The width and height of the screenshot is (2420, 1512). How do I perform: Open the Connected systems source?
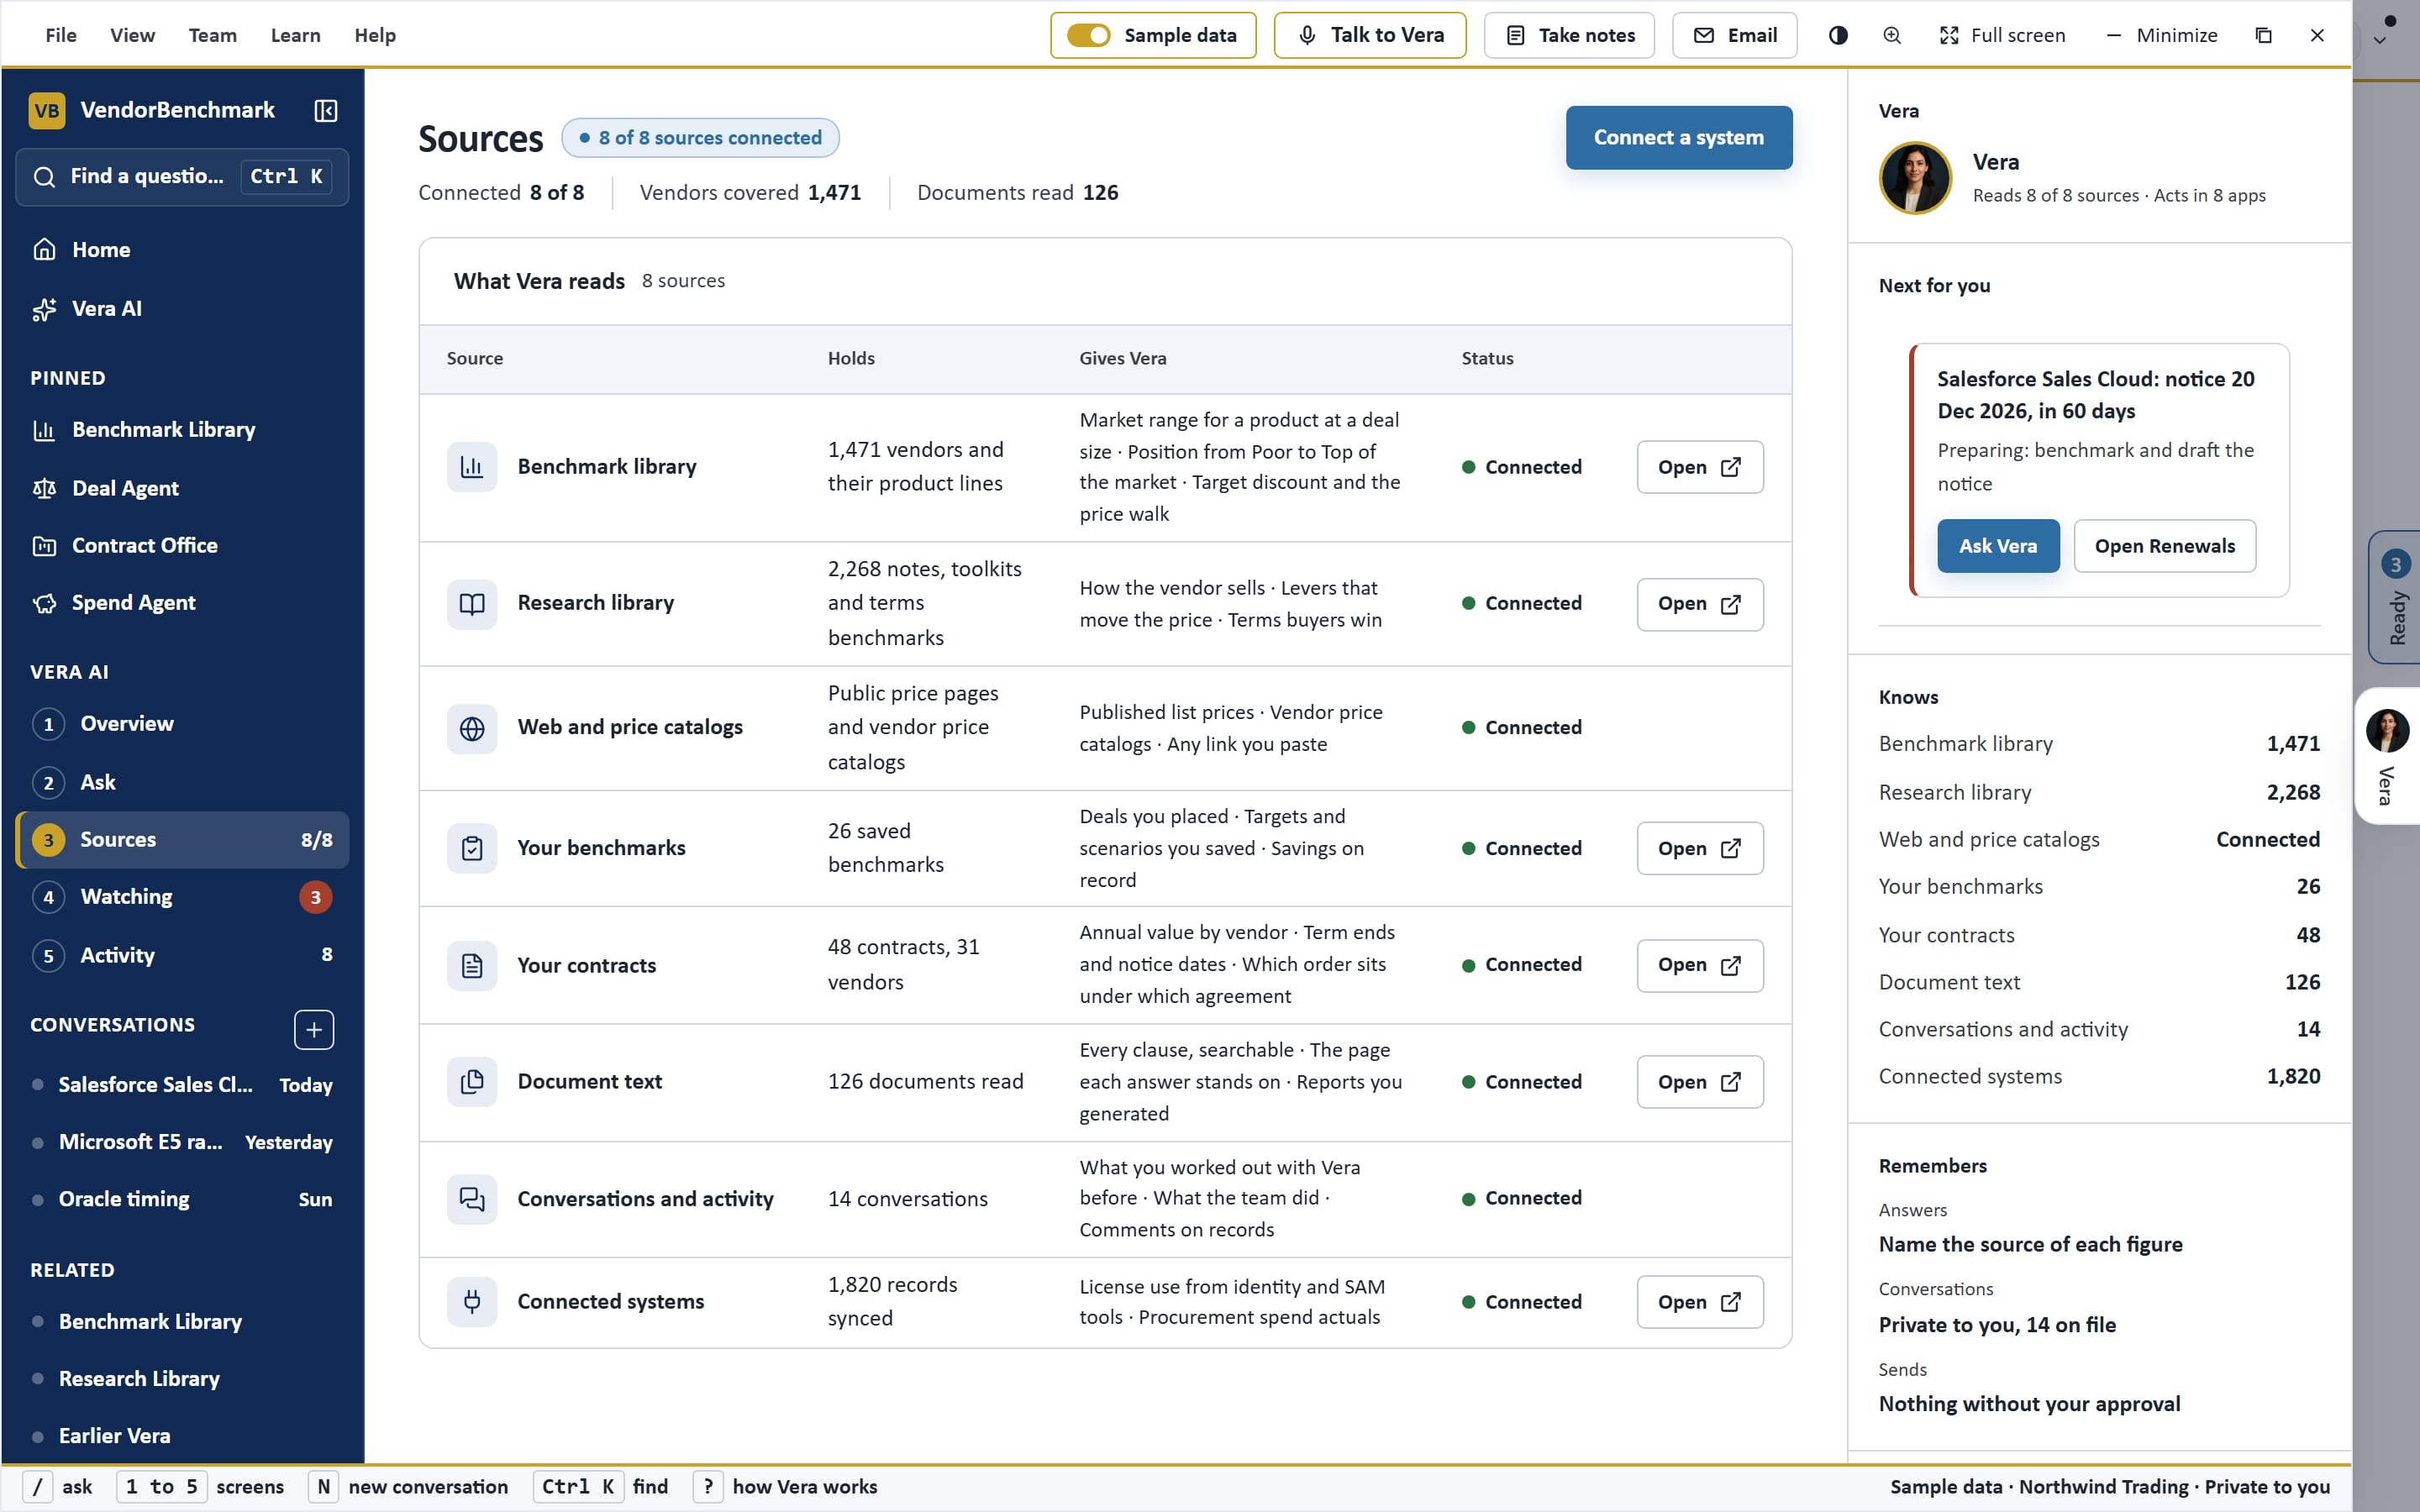tap(1700, 1302)
